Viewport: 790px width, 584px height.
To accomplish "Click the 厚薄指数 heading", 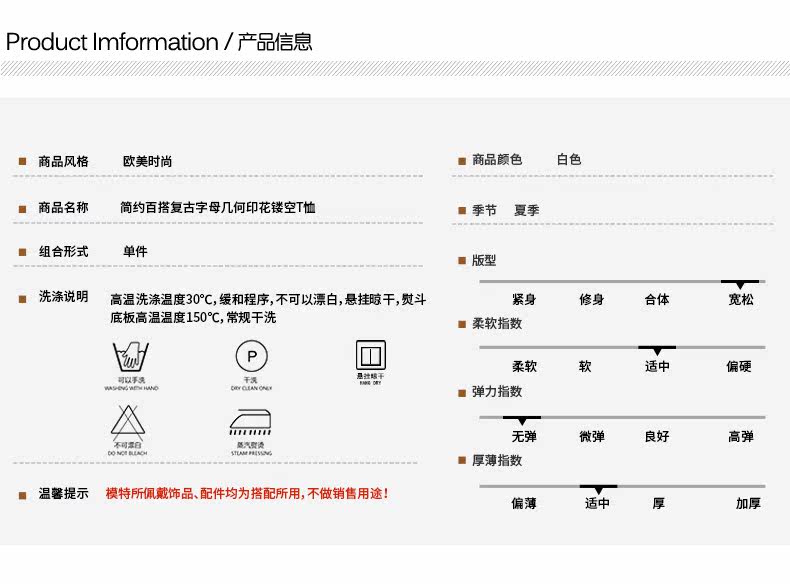I will pos(497,461).
